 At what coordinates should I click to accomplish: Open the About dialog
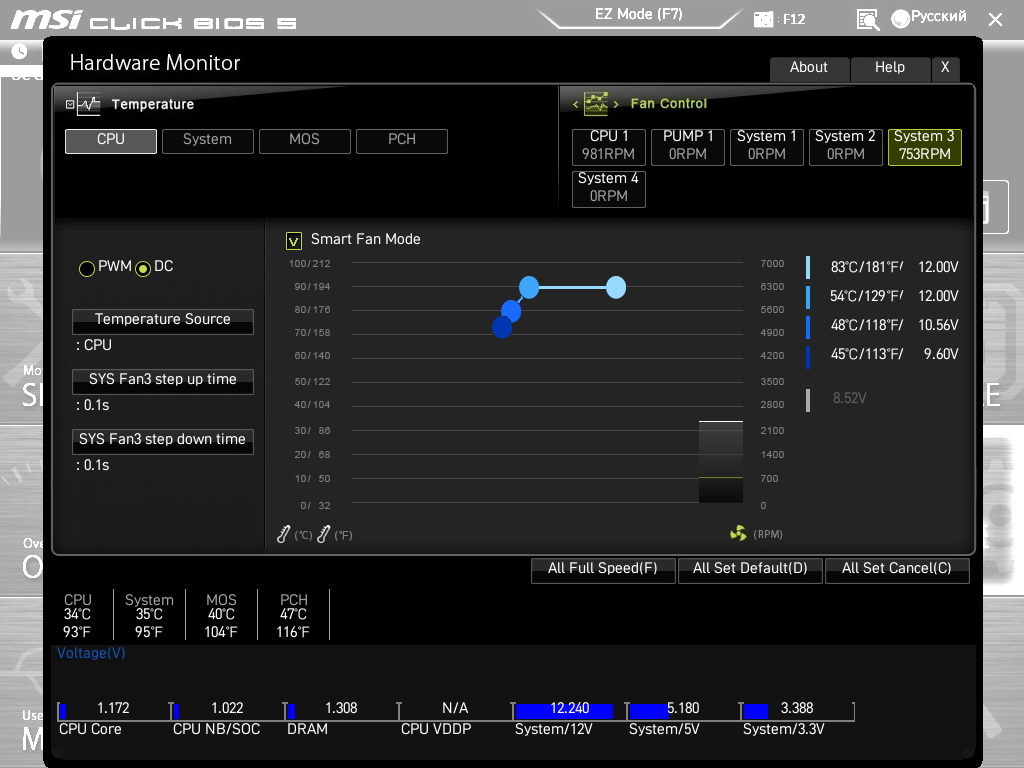click(809, 69)
